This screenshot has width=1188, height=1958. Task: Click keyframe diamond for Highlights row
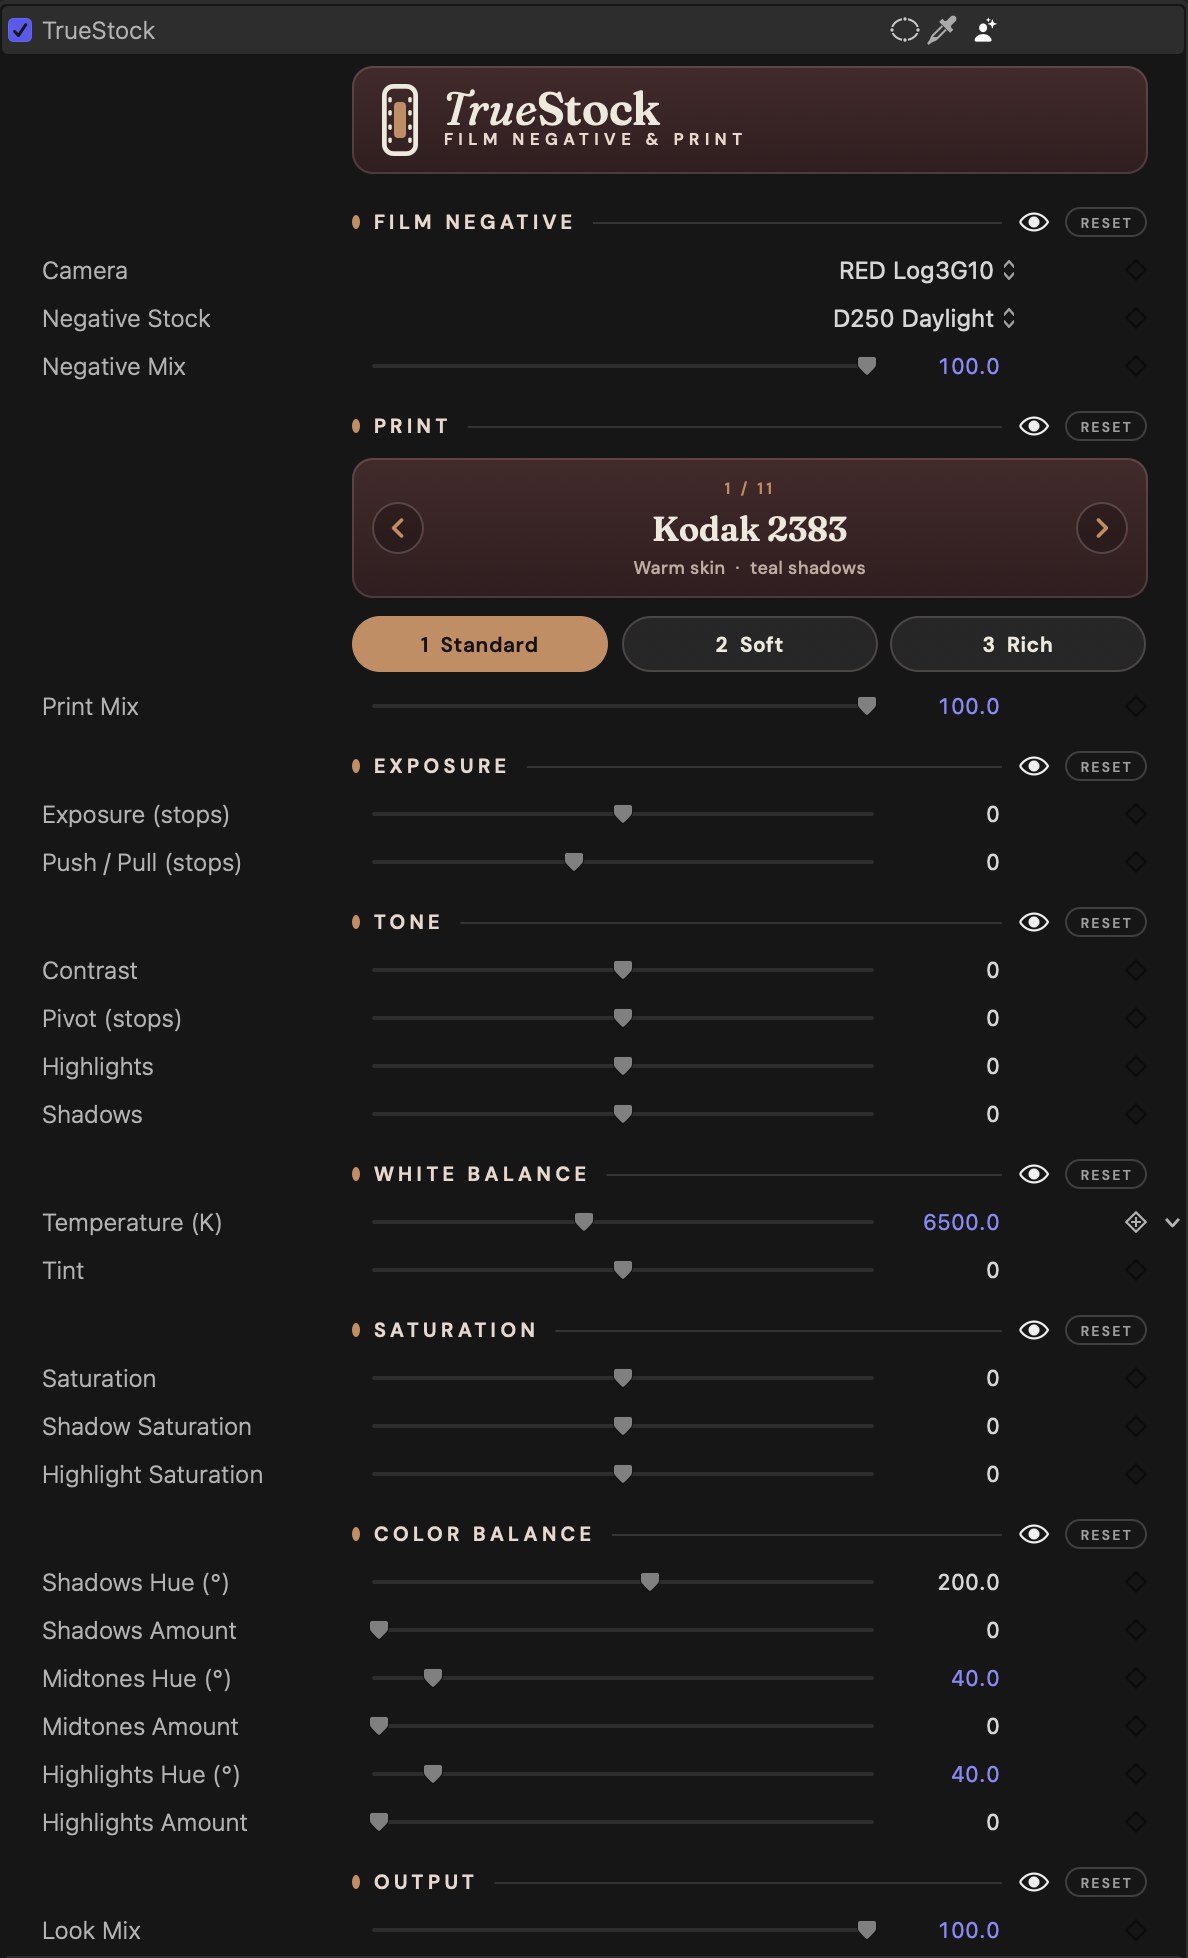tap(1135, 1066)
